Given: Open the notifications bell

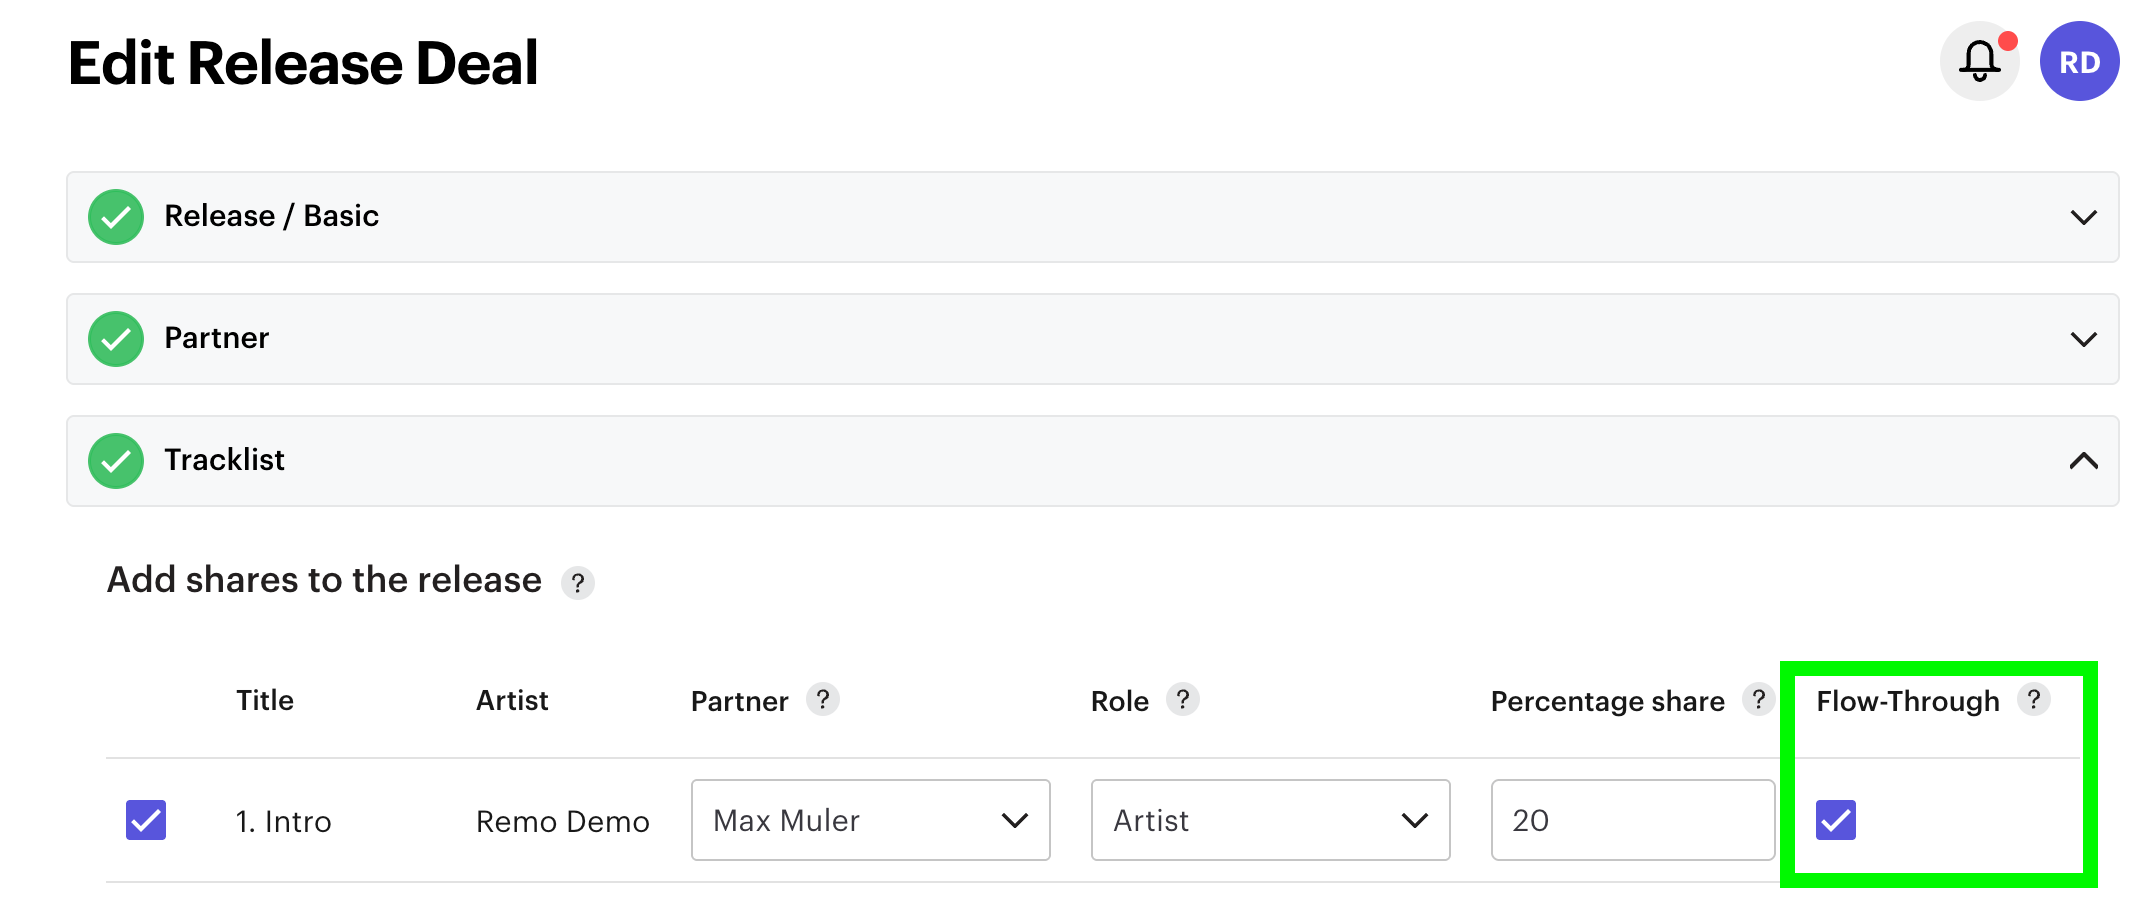Looking at the screenshot, I should tap(1978, 62).
